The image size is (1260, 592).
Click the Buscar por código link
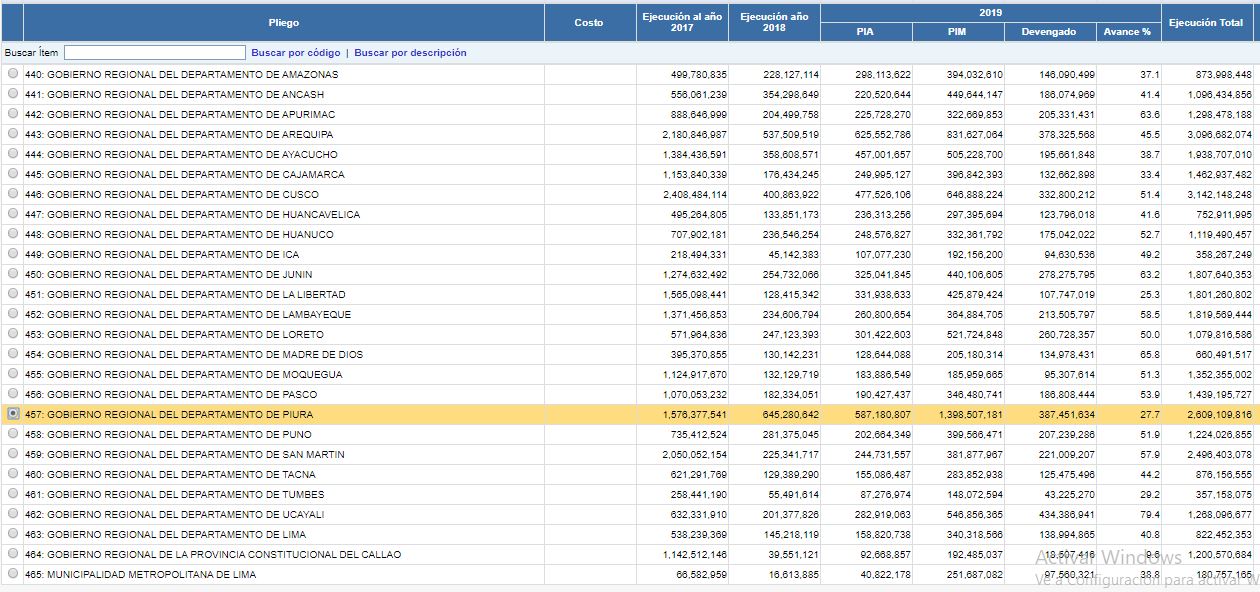[x=295, y=53]
